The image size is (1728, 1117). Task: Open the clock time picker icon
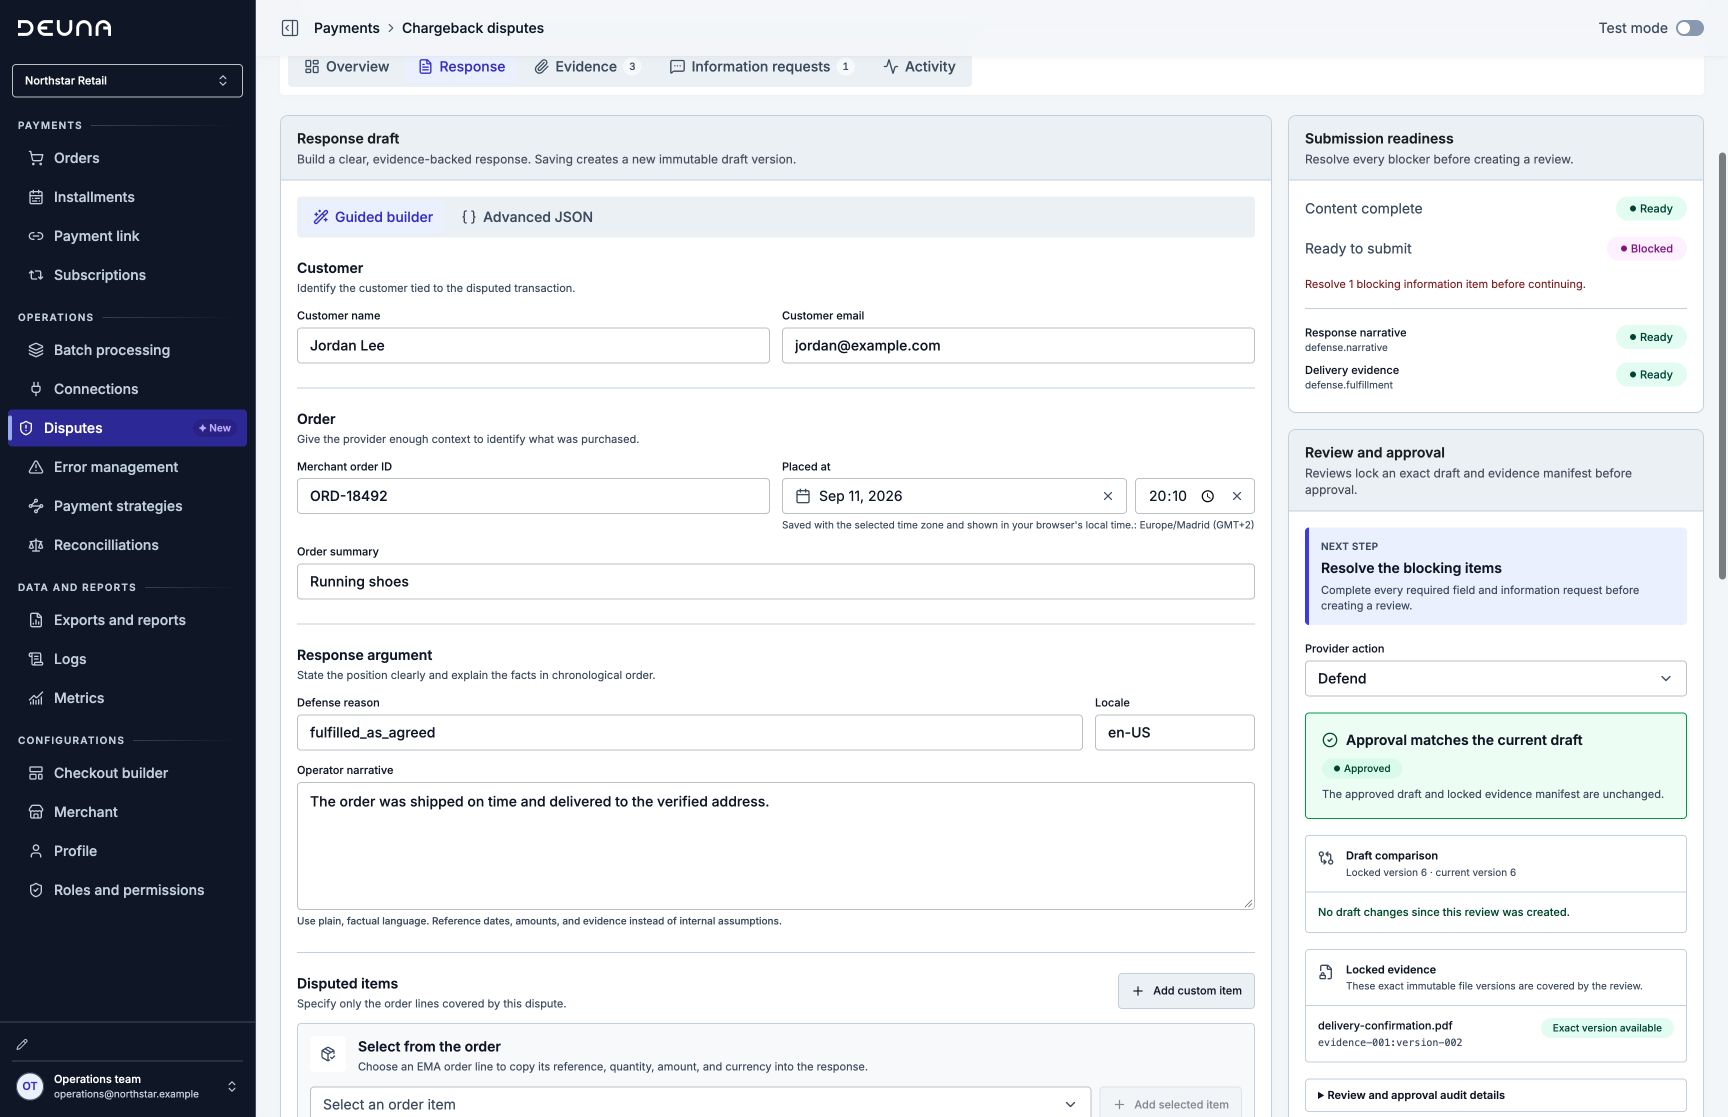point(1208,496)
